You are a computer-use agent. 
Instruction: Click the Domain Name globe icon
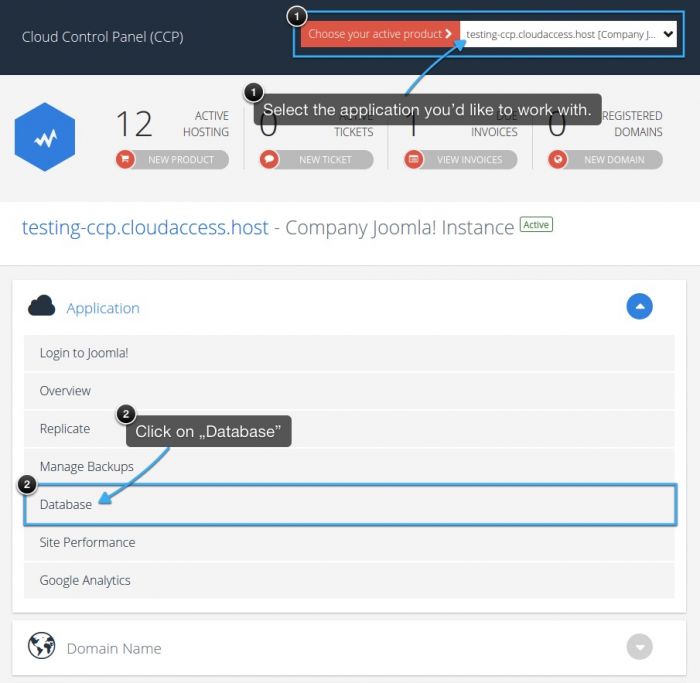coord(42,646)
